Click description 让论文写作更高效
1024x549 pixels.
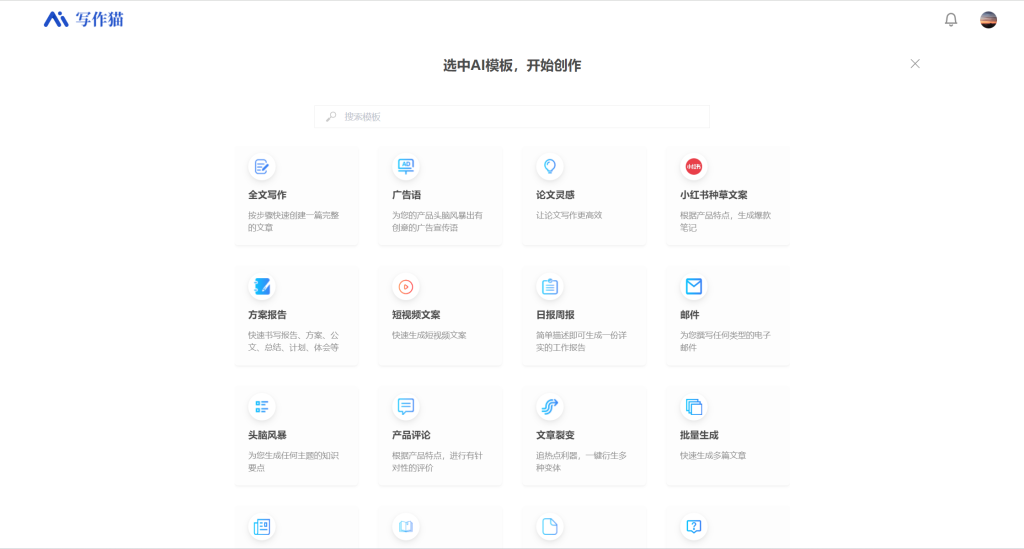569,215
